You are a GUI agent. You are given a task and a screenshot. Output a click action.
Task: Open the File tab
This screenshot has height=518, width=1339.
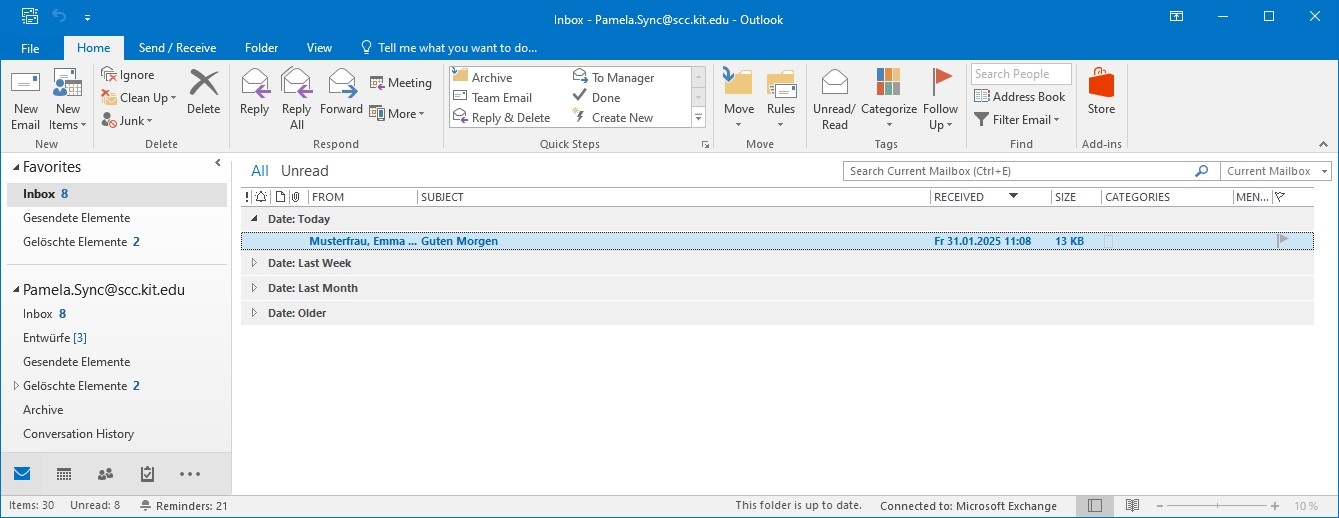30,48
